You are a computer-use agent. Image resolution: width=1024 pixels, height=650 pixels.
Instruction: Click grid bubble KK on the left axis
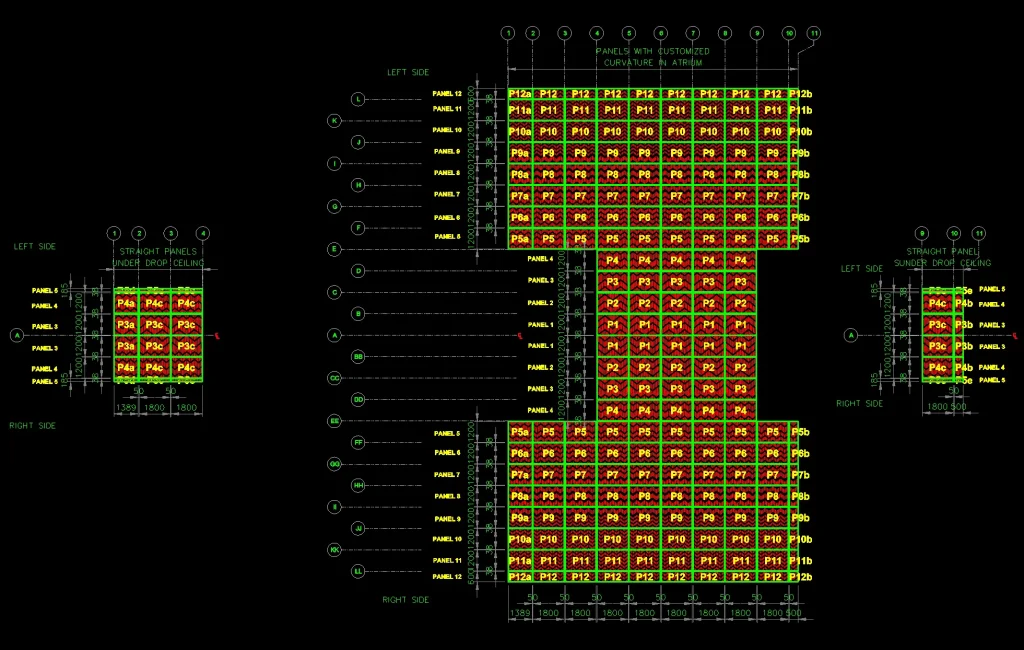(335, 550)
